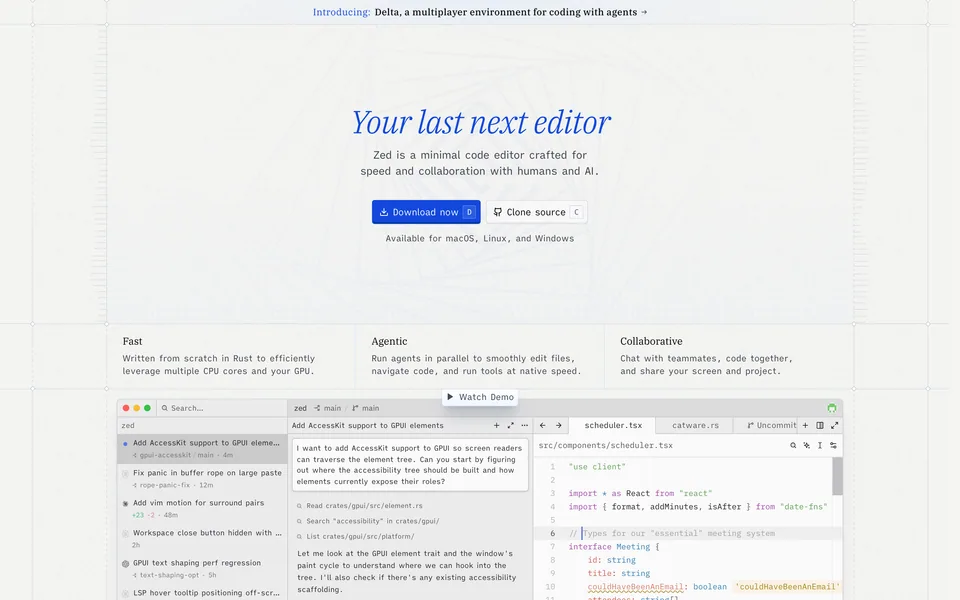Click the interface Meeting code line
The height and width of the screenshot is (600, 960).
[613, 547]
